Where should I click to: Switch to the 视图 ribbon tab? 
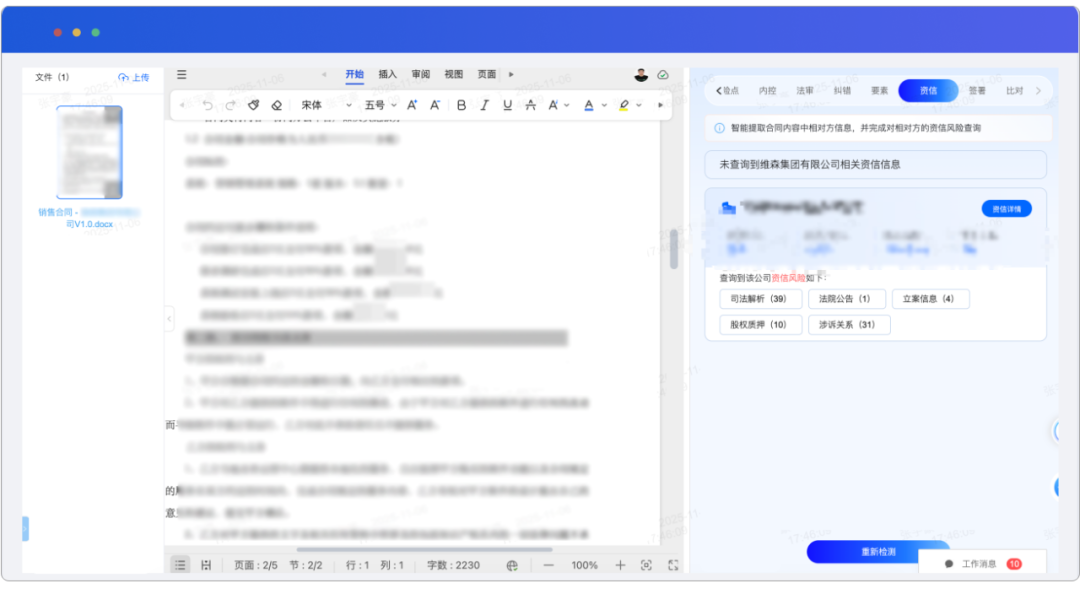click(x=454, y=74)
